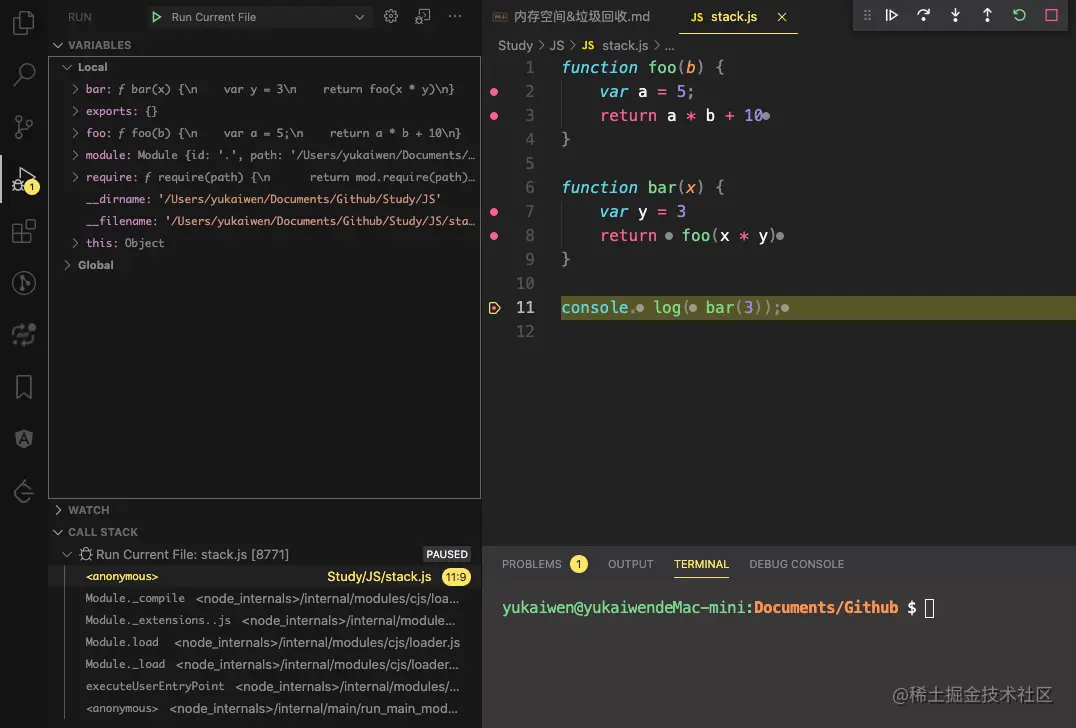
Task: Stop the debug session
Action: [x=1051, y=15]
